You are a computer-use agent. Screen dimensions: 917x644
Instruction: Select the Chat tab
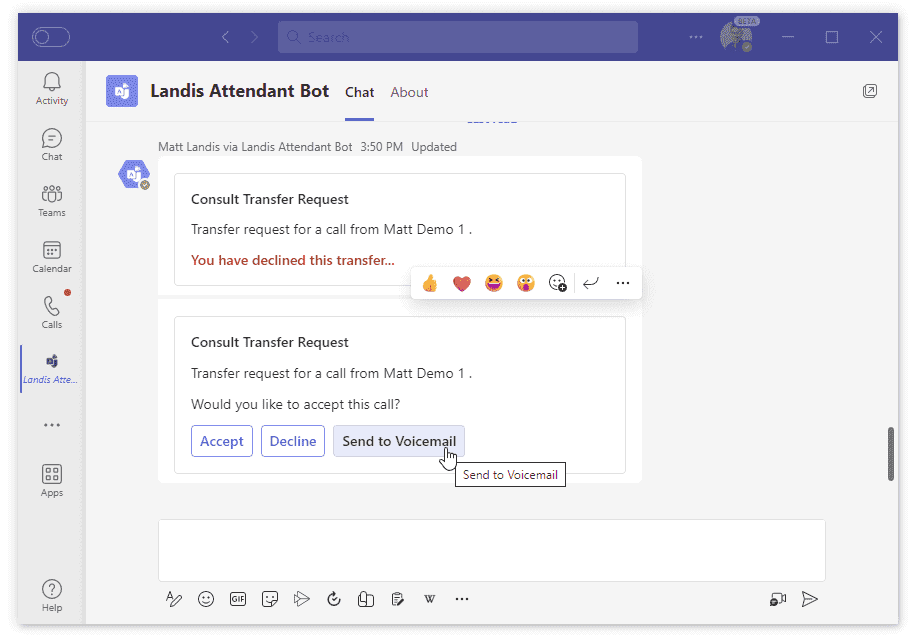point(359,92)
